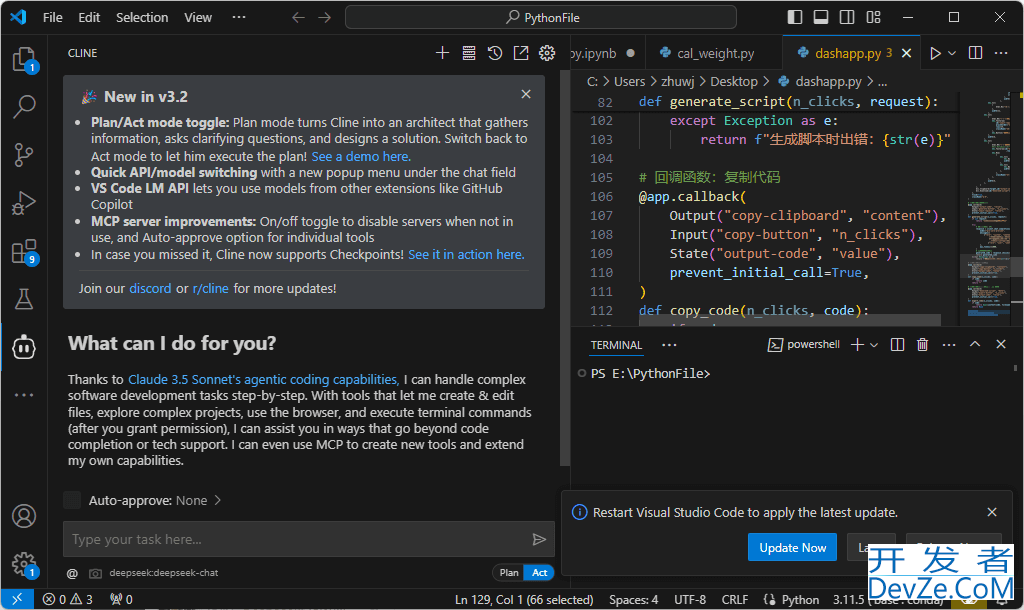Image resolution: width=1024 pixels, height=610 pixels.
Task: Open more title bar menus ellipsis
Action: pos(239,17)
